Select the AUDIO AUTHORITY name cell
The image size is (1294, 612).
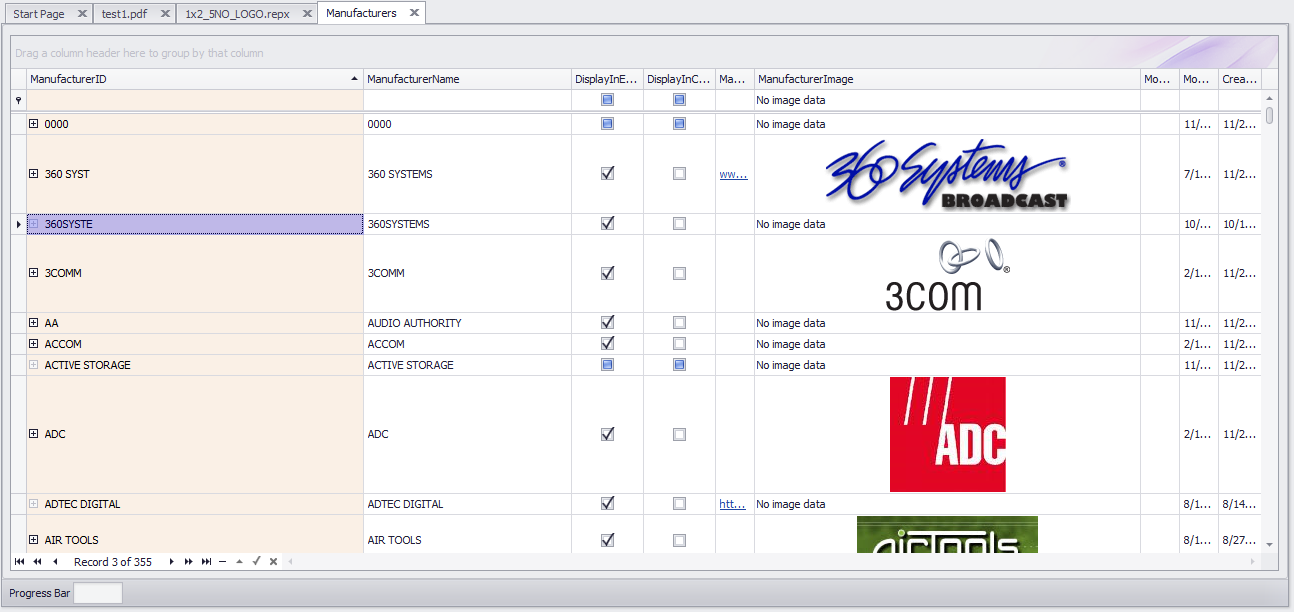click(x=467, y=323)
